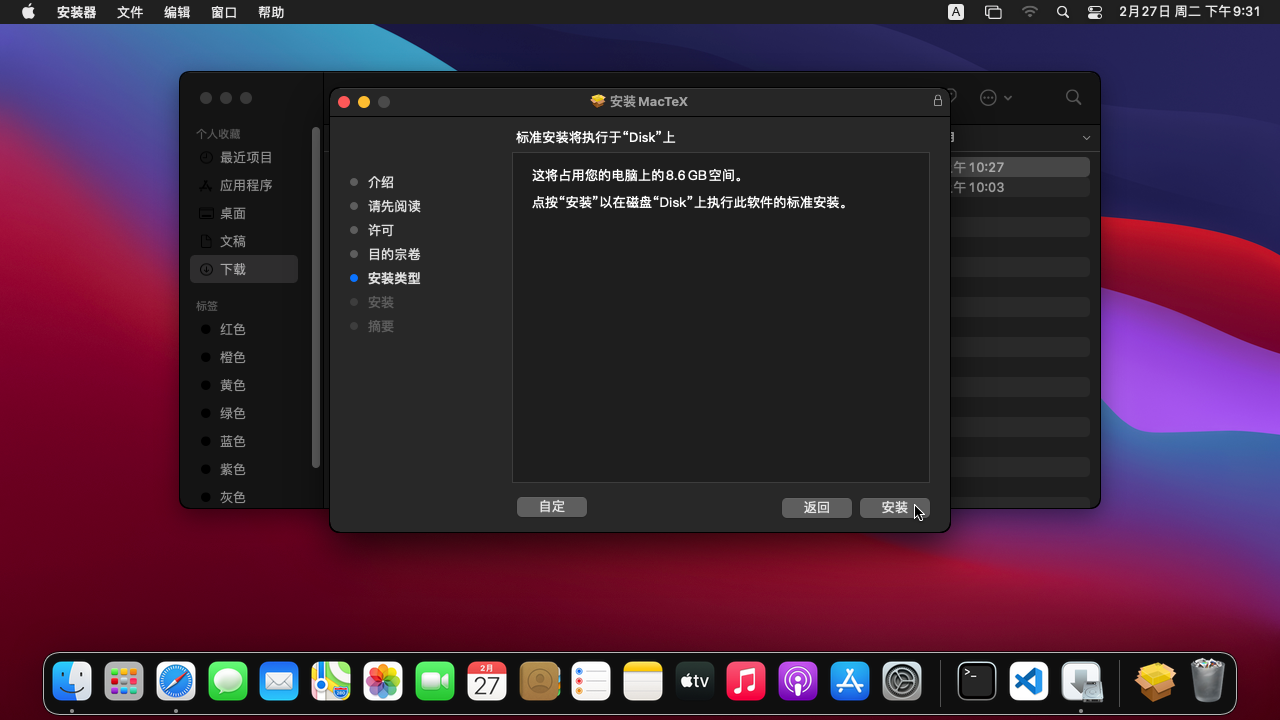Open Reminders from the Dock
Screen dimensions: 1280x720
coord(591,681)
